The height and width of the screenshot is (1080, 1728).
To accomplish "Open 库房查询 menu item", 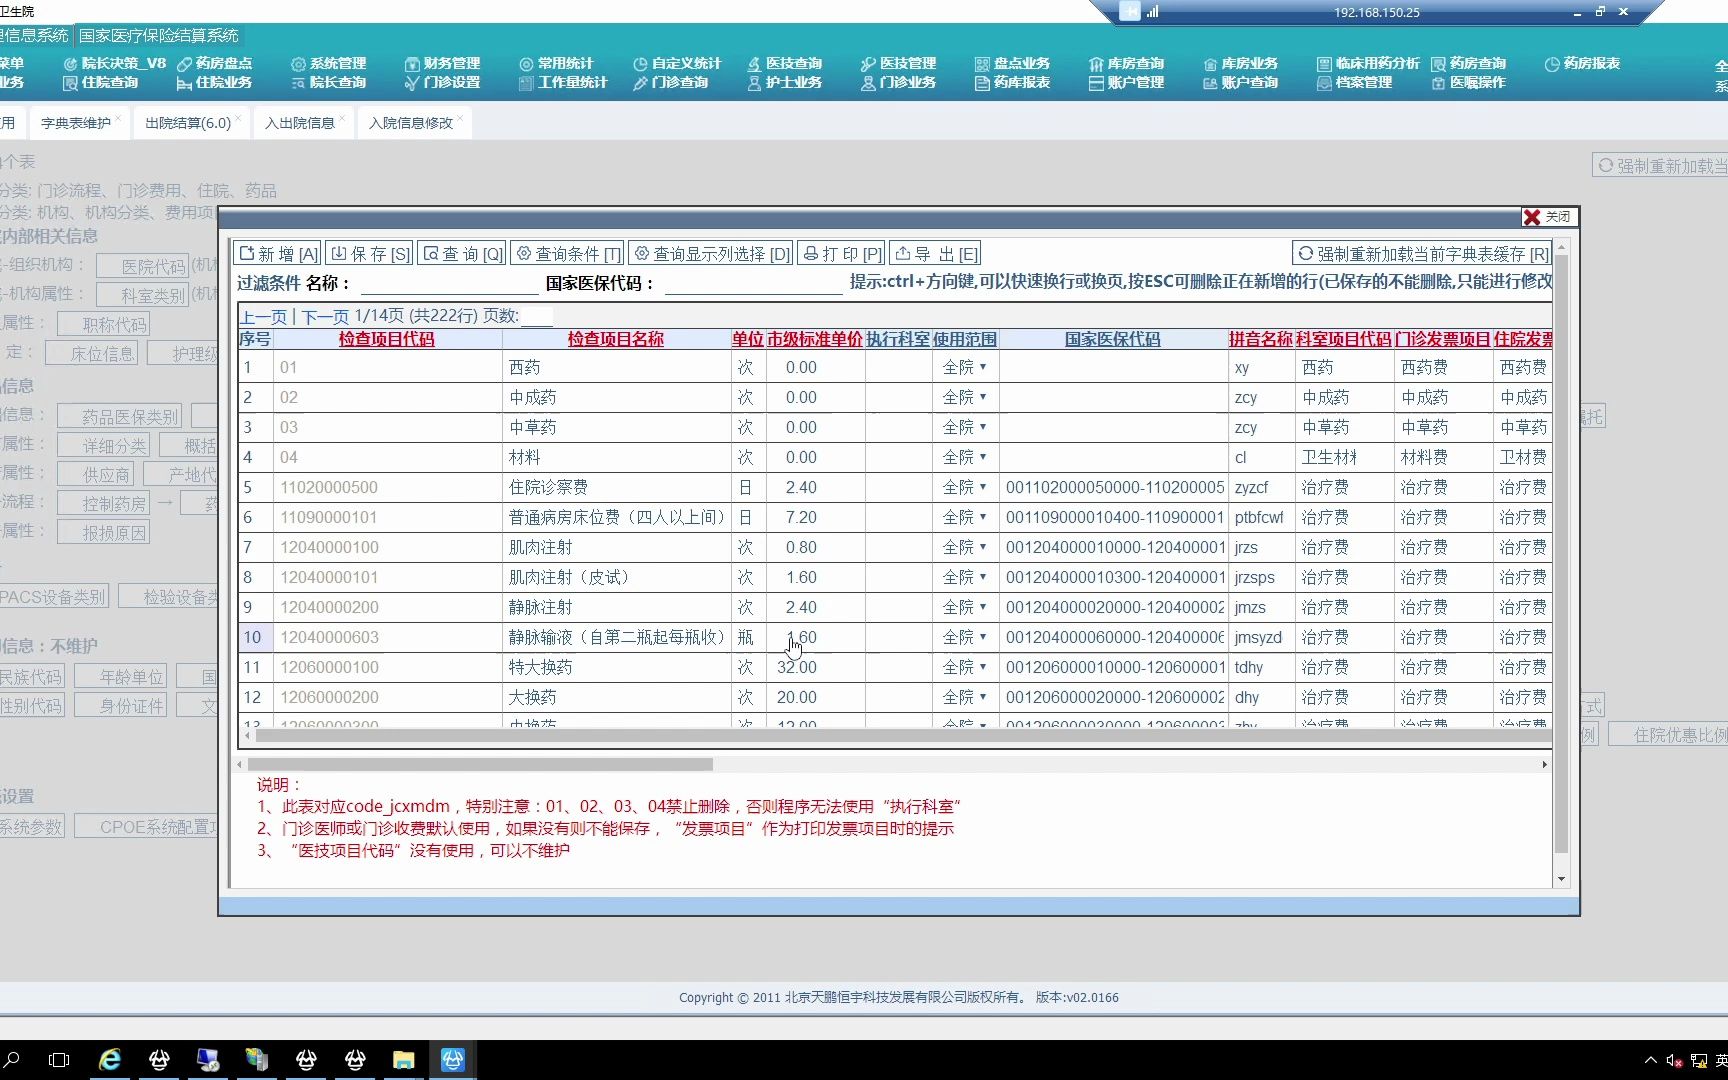I will [x=1127, y=63].
